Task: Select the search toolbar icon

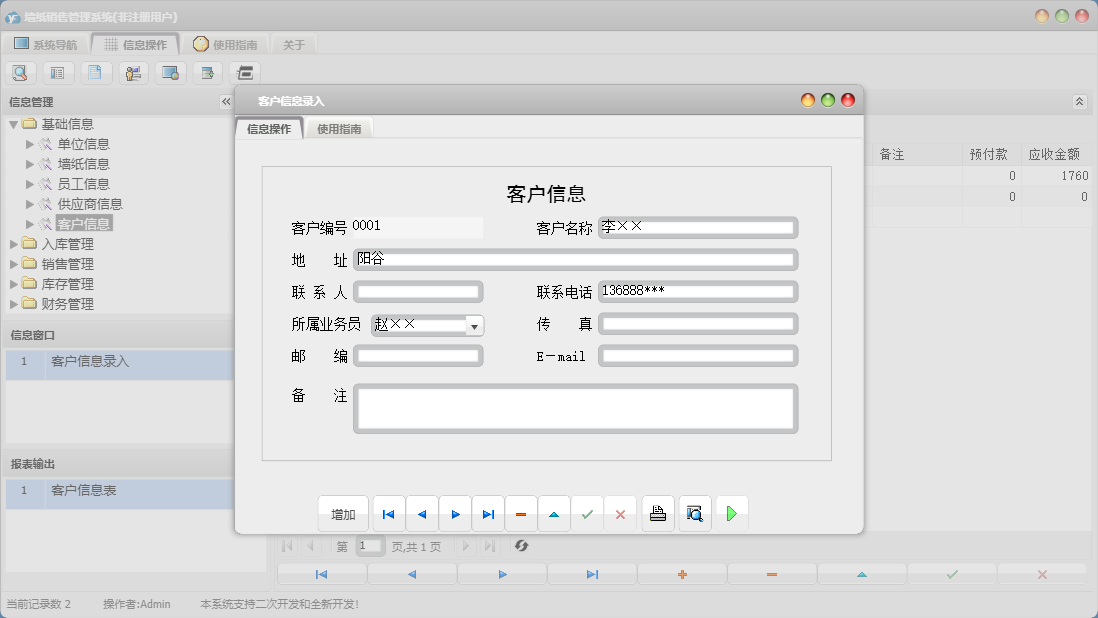Action: click(x=20, y=72)
